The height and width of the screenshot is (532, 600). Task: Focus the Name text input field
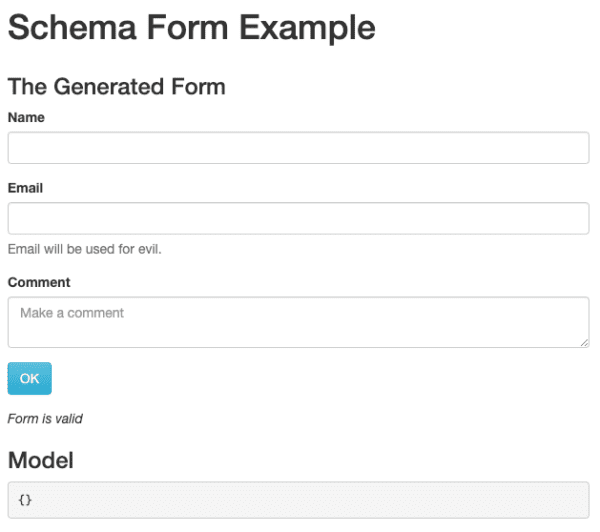click(x=298, y=148)
